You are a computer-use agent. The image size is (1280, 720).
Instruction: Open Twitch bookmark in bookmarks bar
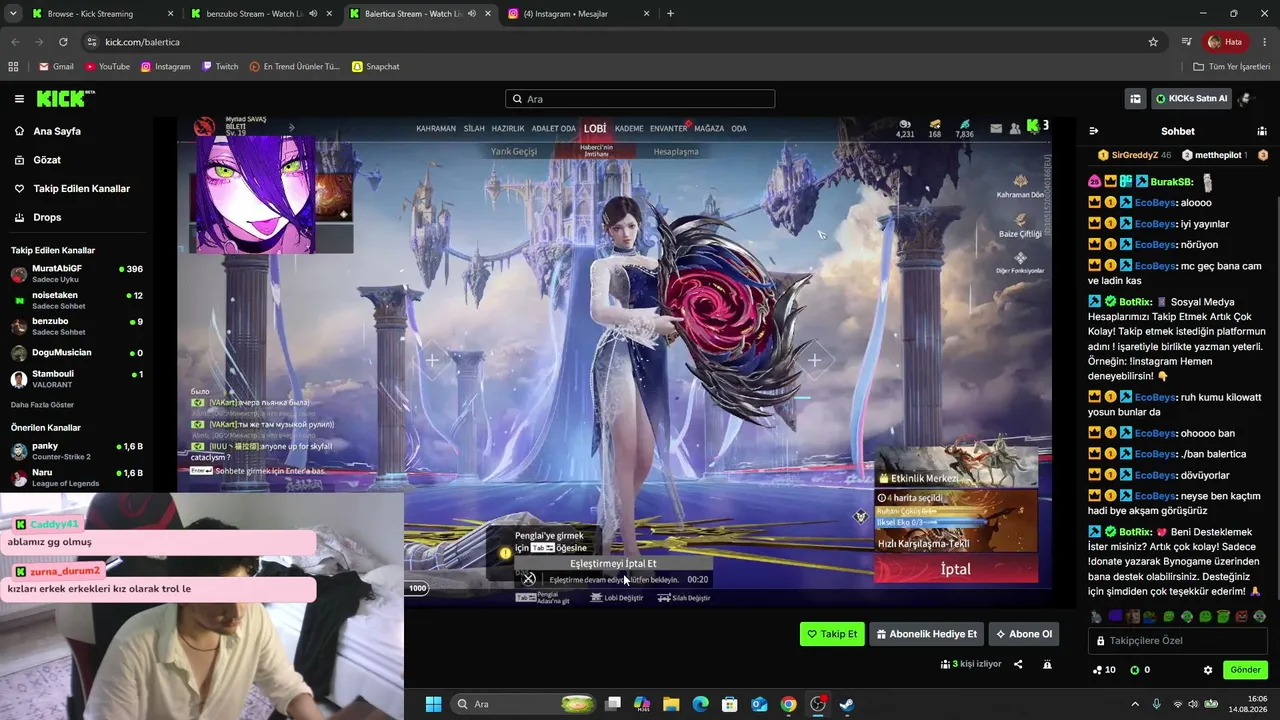click(220, 67)
